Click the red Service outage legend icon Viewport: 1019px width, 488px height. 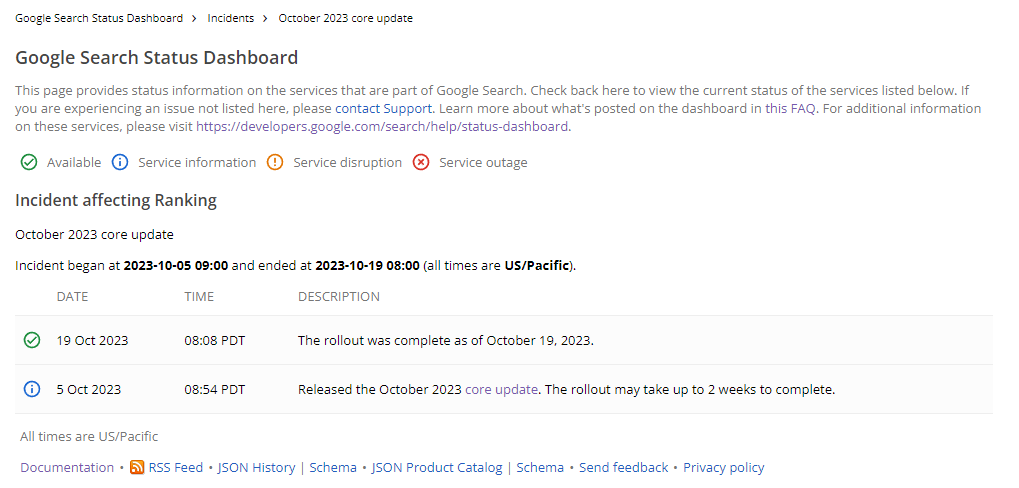point(421,163)
